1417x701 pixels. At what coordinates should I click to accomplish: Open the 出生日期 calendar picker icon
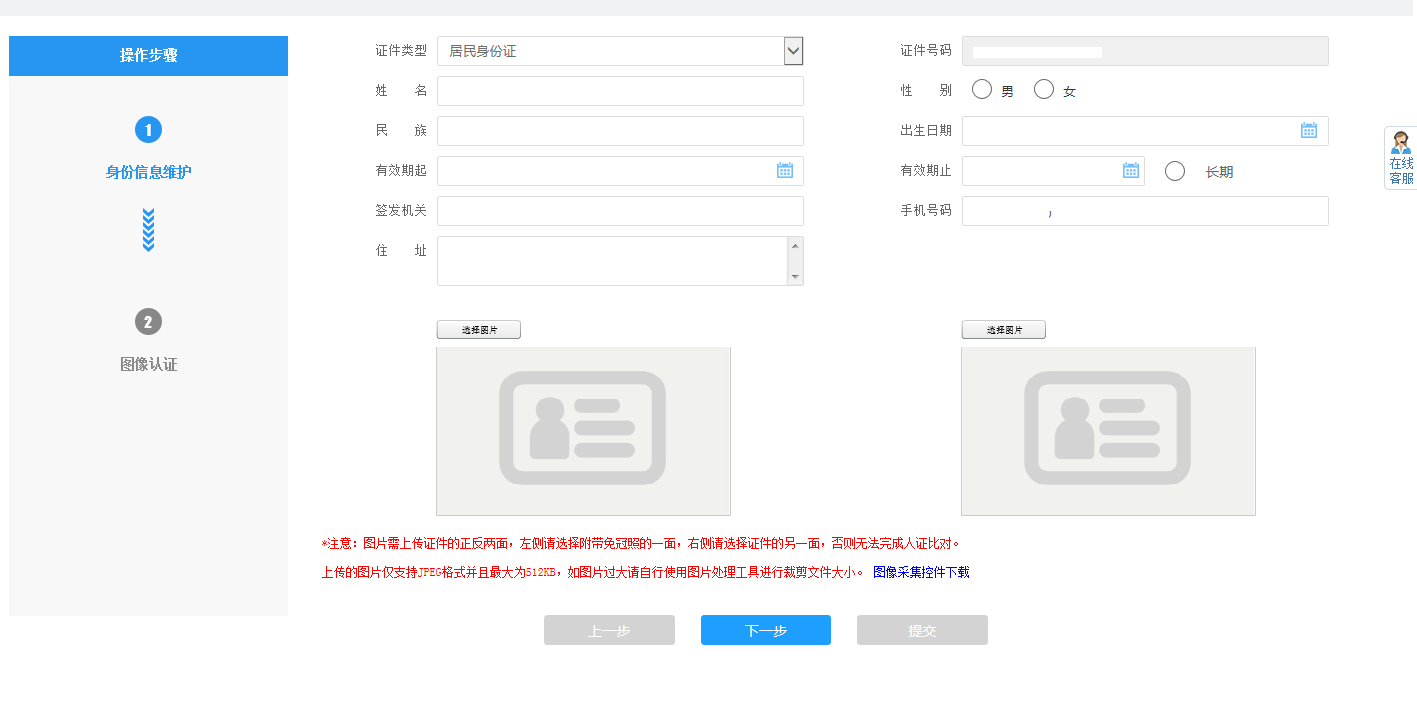click(1308, 130)
